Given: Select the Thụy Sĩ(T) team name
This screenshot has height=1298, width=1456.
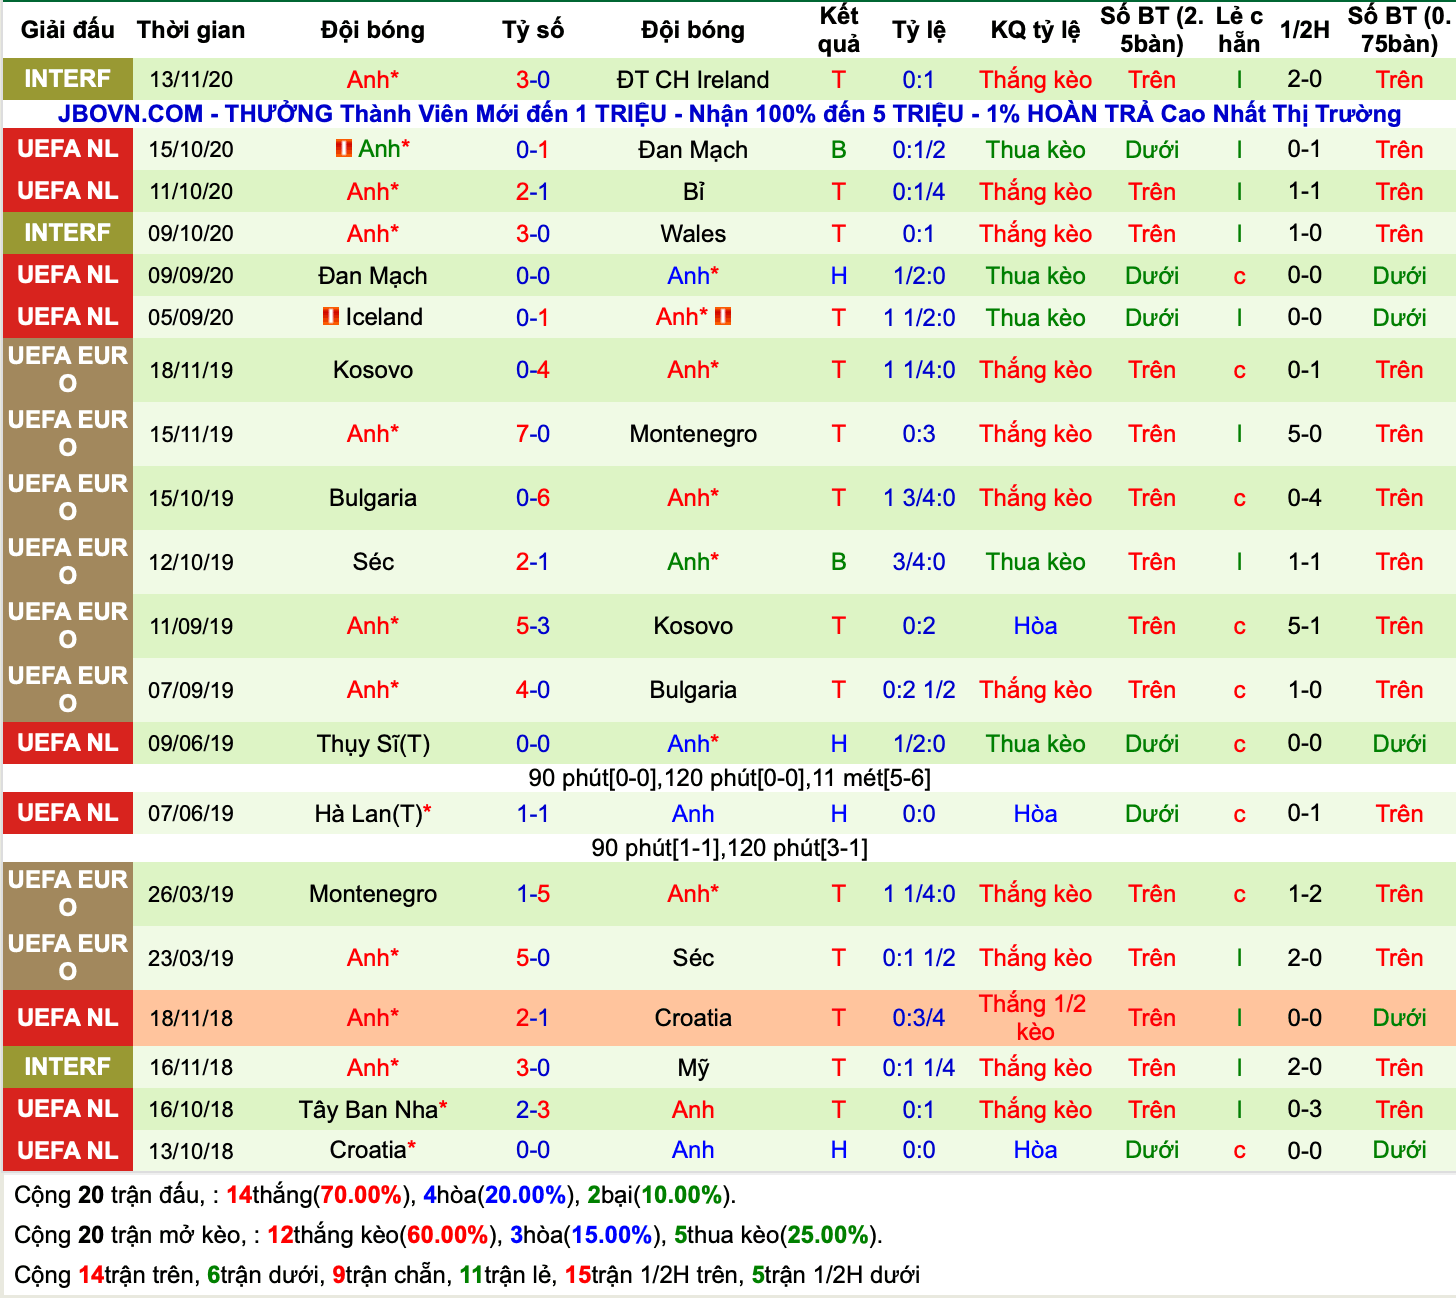Looking at the screenshot, I should 373,744.
